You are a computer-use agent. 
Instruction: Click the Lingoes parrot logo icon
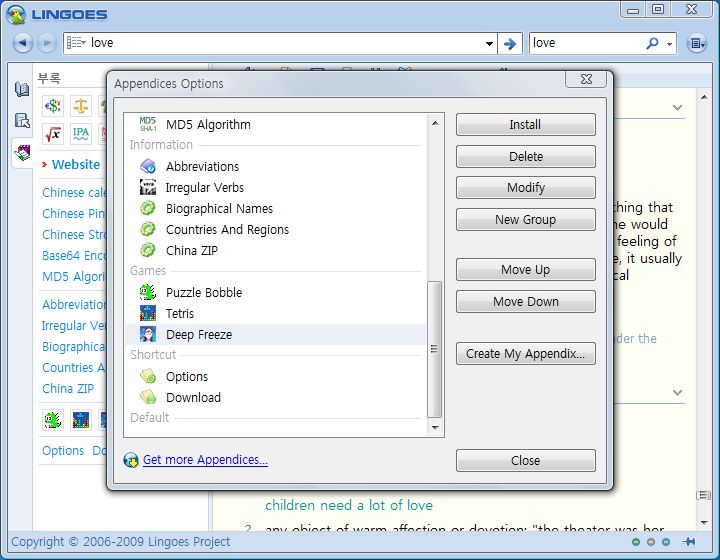16,15
